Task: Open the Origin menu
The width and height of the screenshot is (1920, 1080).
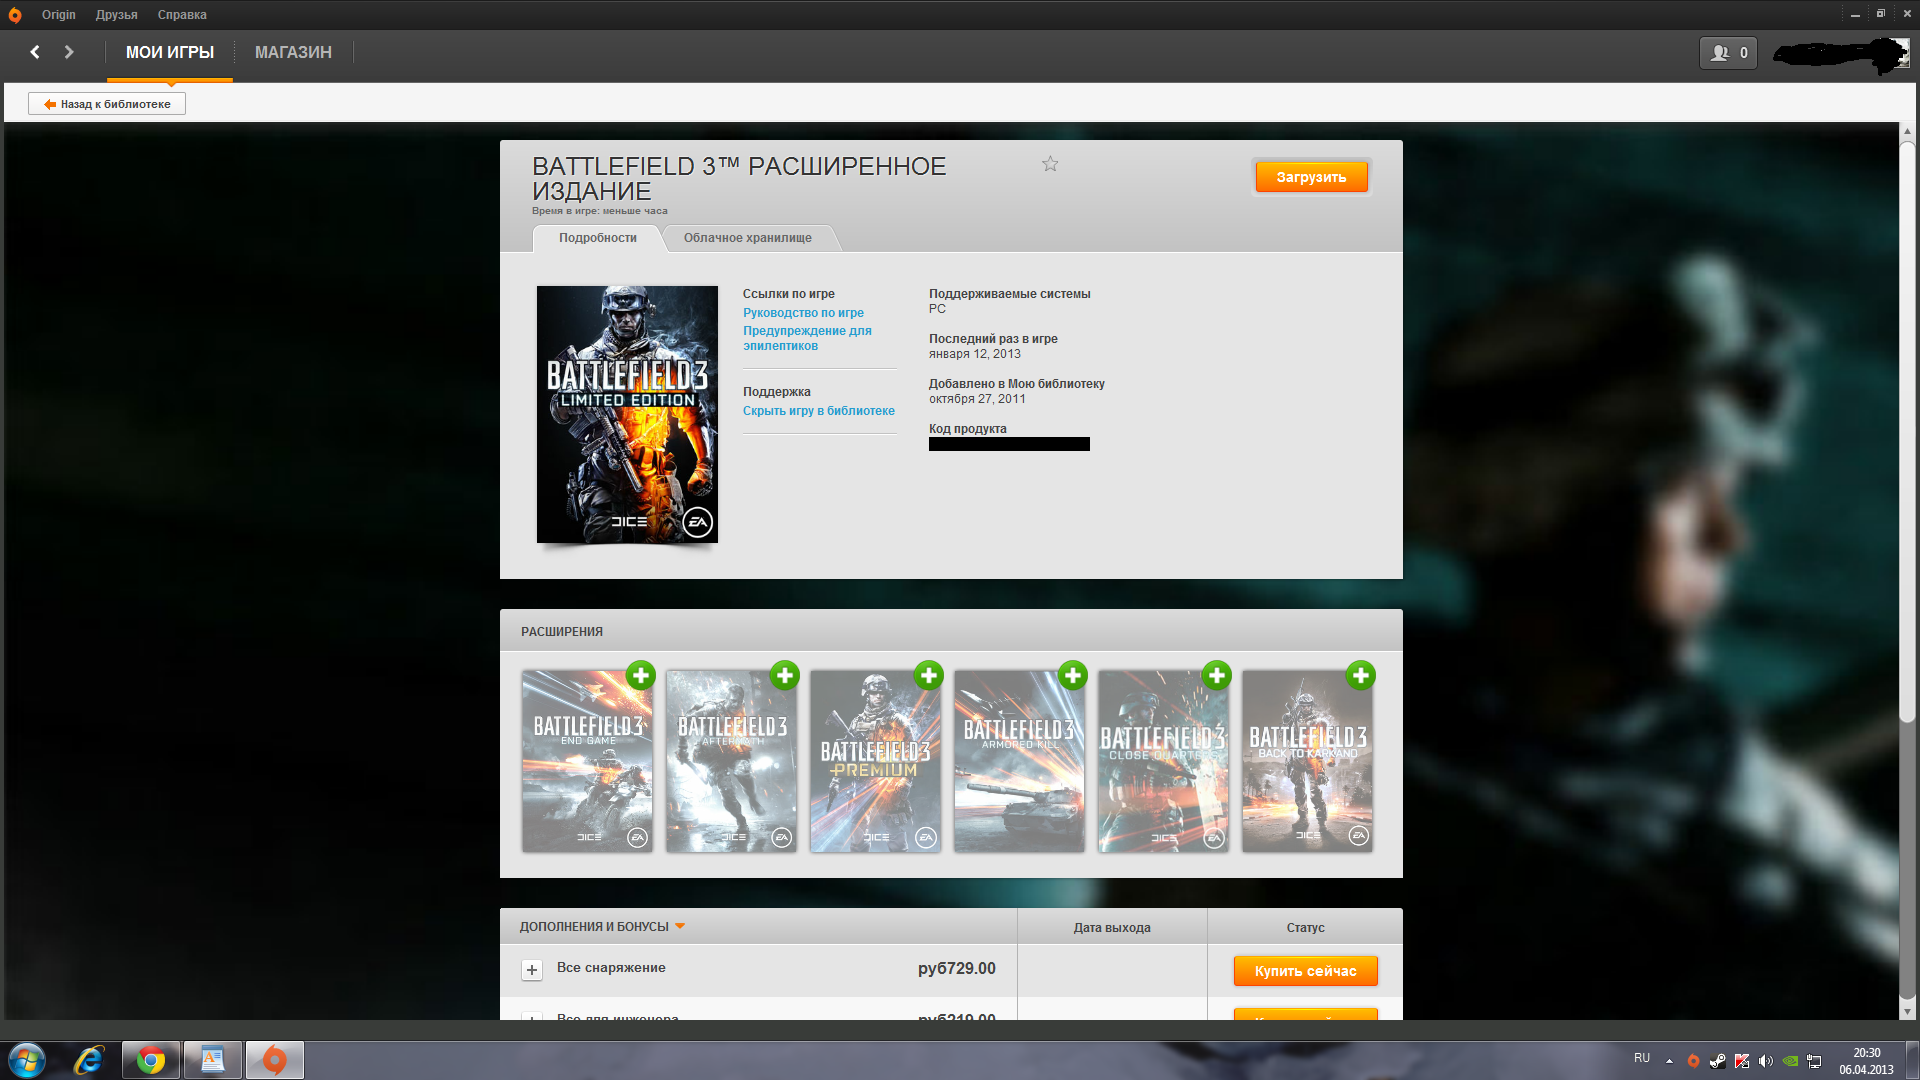Action: point(59,15)
